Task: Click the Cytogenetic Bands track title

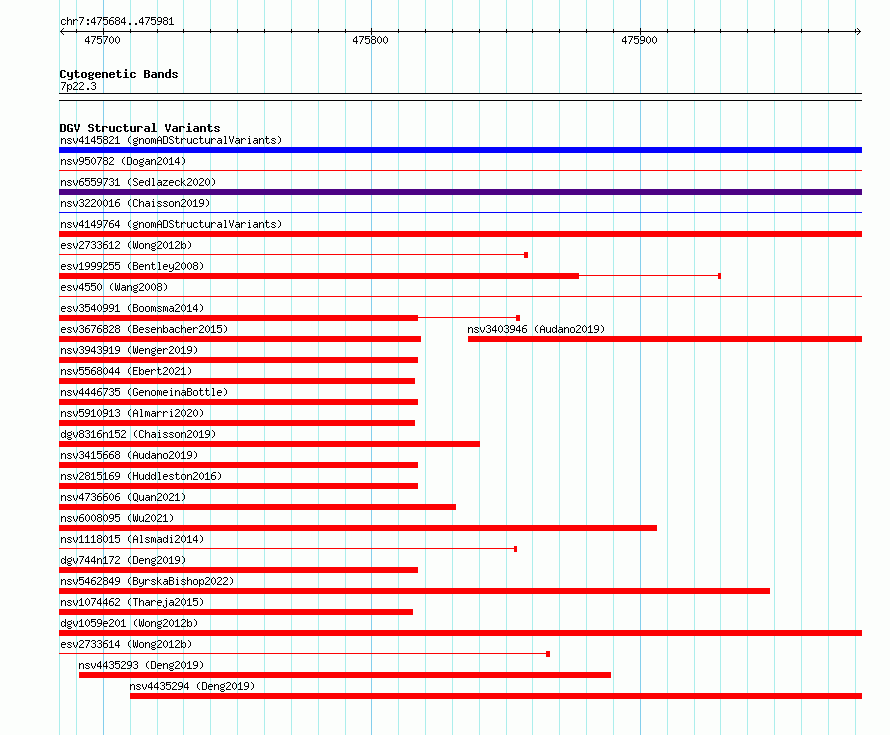Action: pos(119,74)
